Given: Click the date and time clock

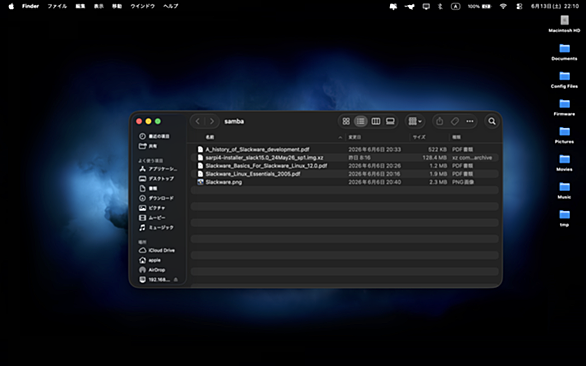Looking at the screenshot, I should click(555, 6).
